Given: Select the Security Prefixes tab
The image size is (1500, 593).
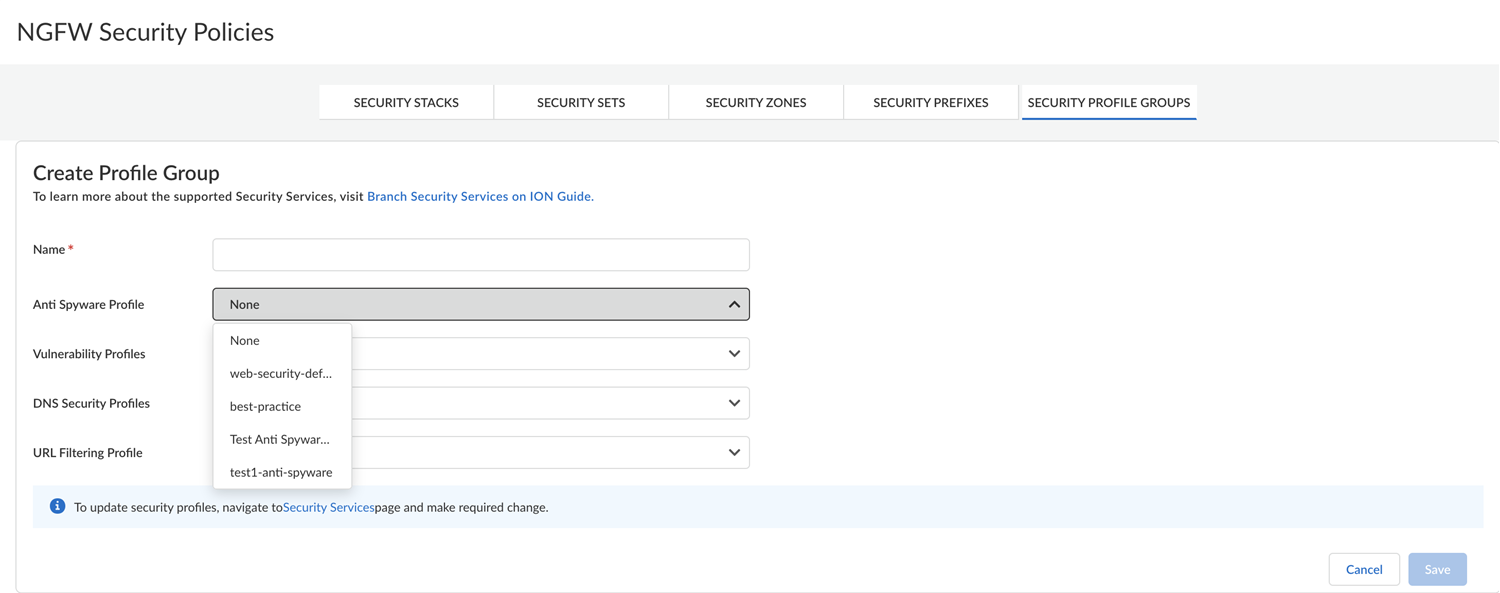Looking at the screenshot, I should [930, 102].
